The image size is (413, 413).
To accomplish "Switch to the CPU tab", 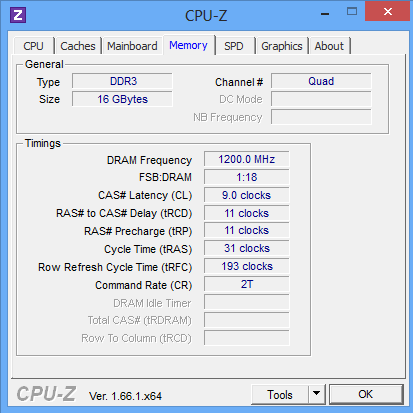I will tap(33, 46).
